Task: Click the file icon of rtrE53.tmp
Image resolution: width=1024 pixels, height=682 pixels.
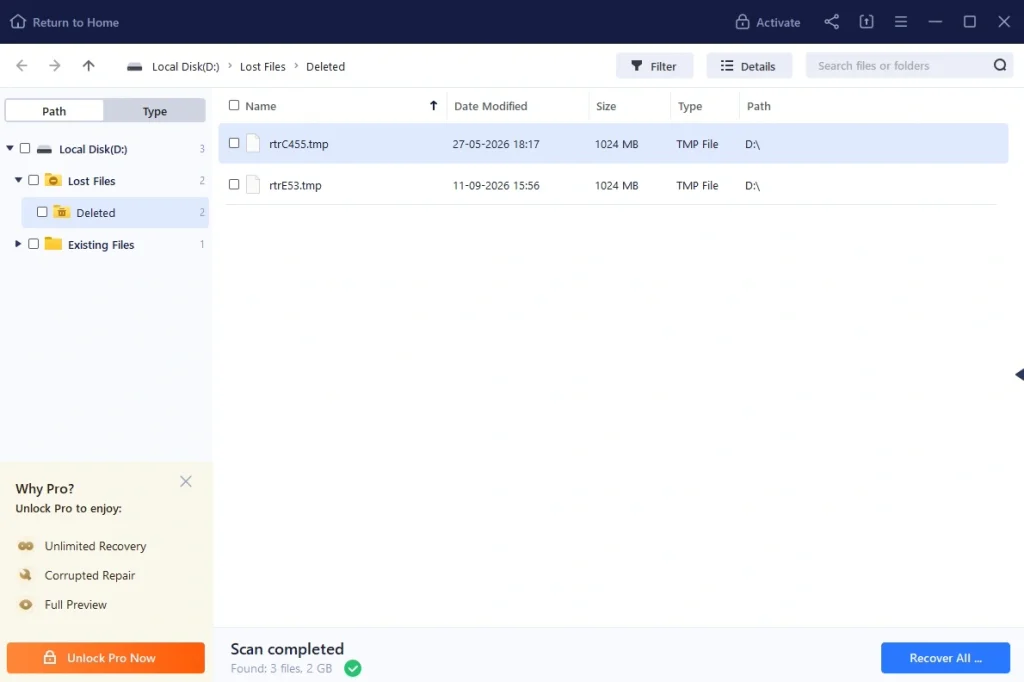Action: click(x=253, y=185)
